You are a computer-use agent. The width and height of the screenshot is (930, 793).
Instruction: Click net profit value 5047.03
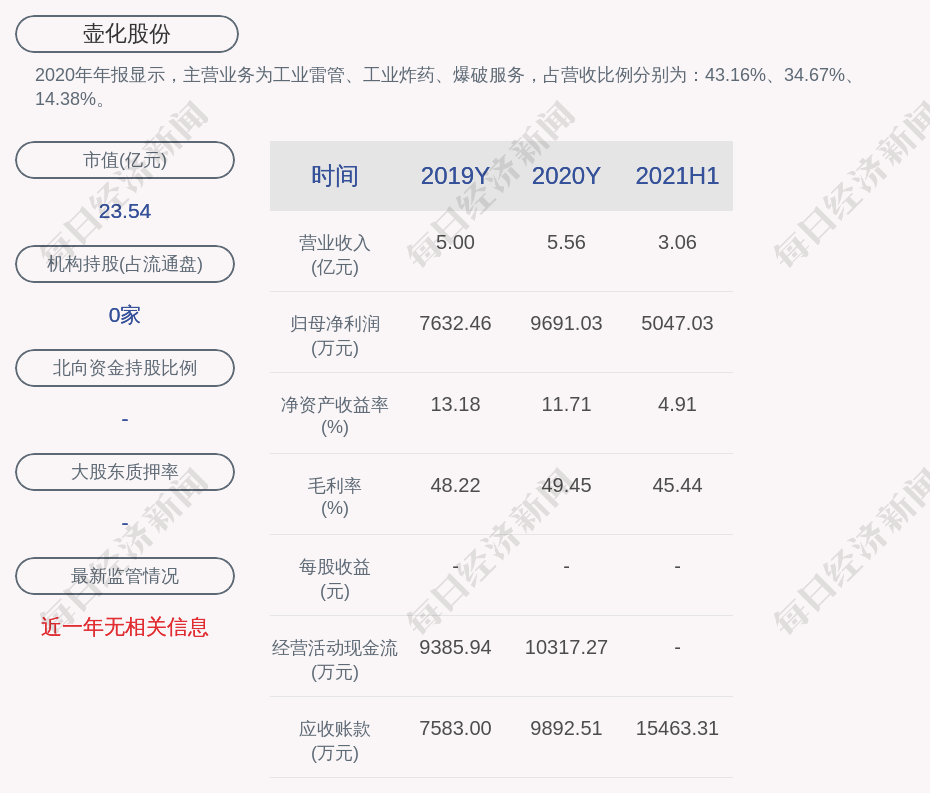677,323
